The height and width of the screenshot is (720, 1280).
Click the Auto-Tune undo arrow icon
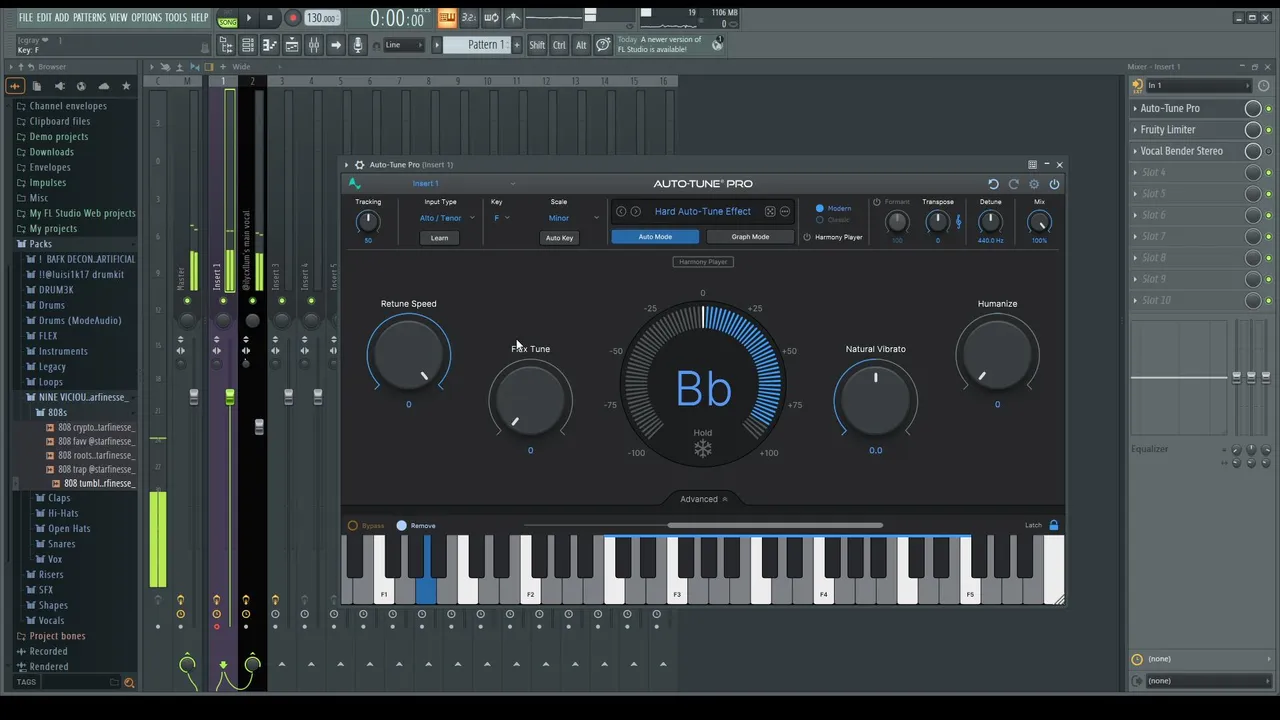(x=993, y=184)
